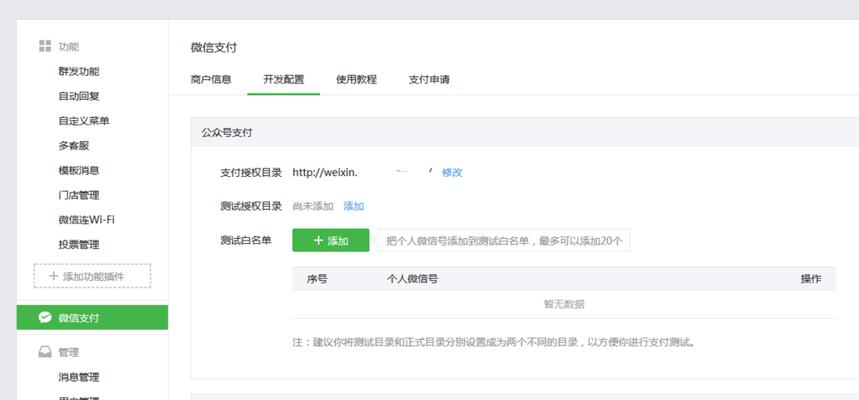The image size is (859, 400).
Task: Click the 公众号支付 section header
Action: 227,133
